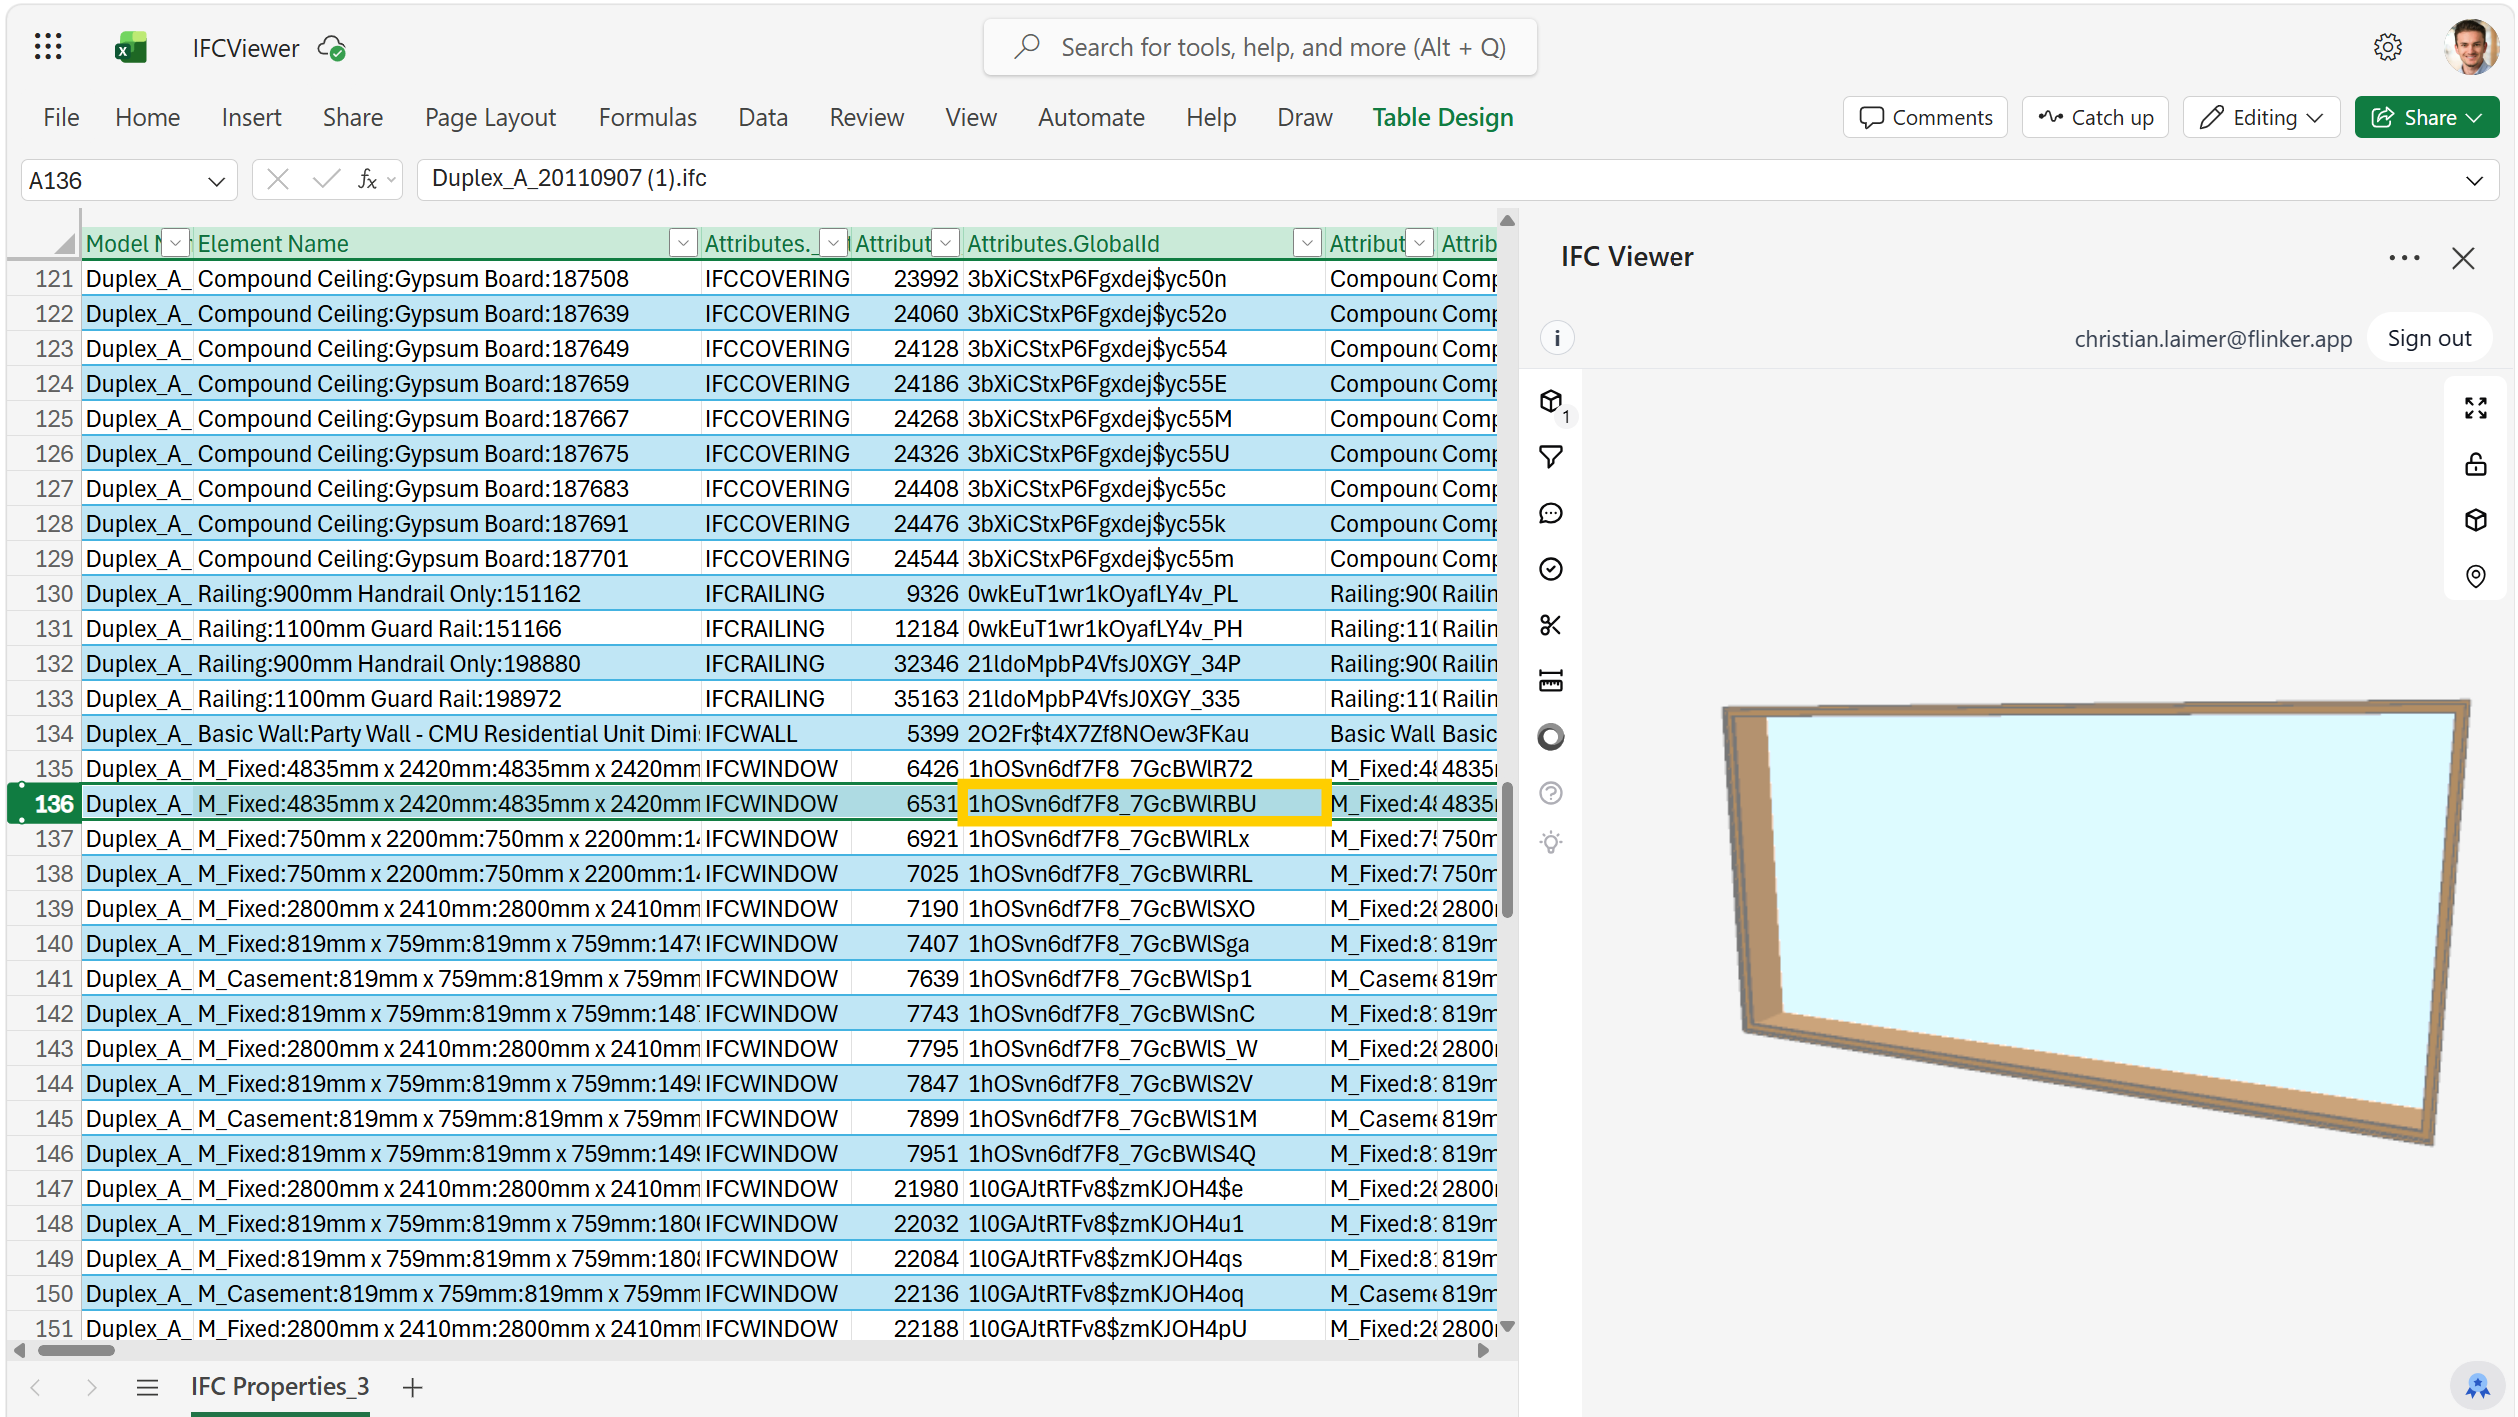
Task: Click the lightbulb icon in viewer sidebar
Action: (x=1551, y=841)
